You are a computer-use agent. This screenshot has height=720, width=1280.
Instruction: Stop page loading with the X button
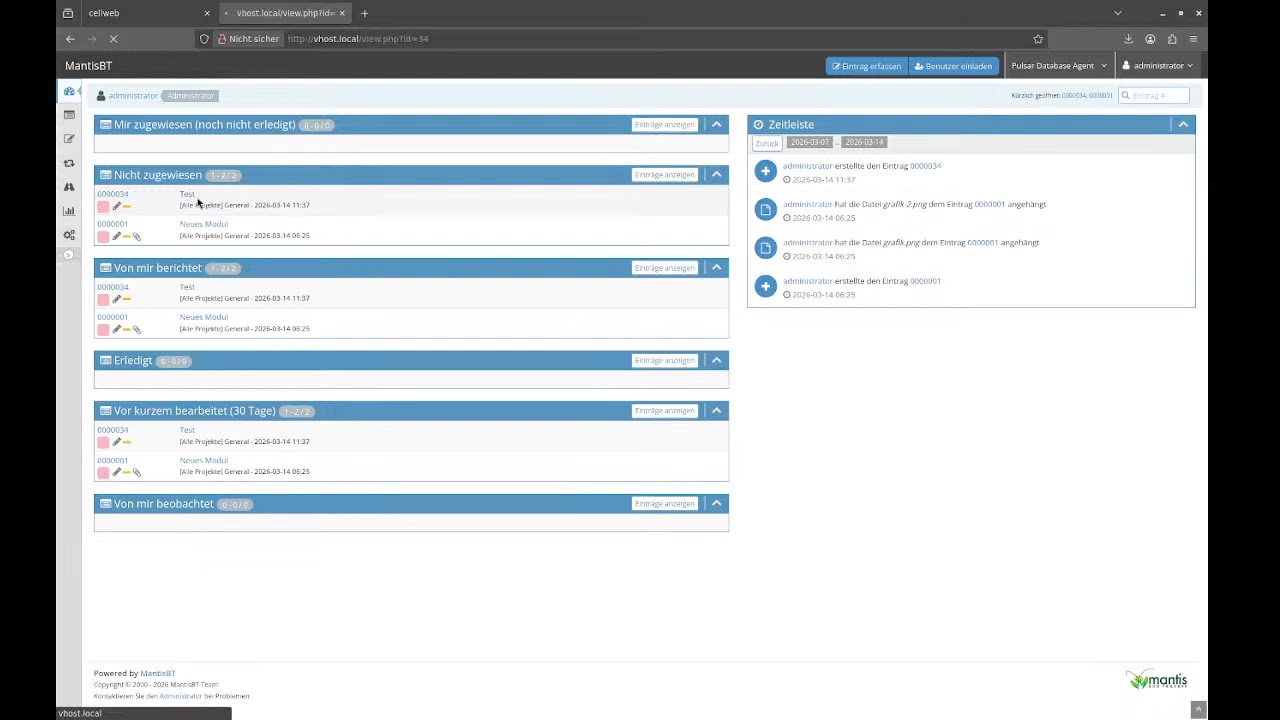[114, 39]
